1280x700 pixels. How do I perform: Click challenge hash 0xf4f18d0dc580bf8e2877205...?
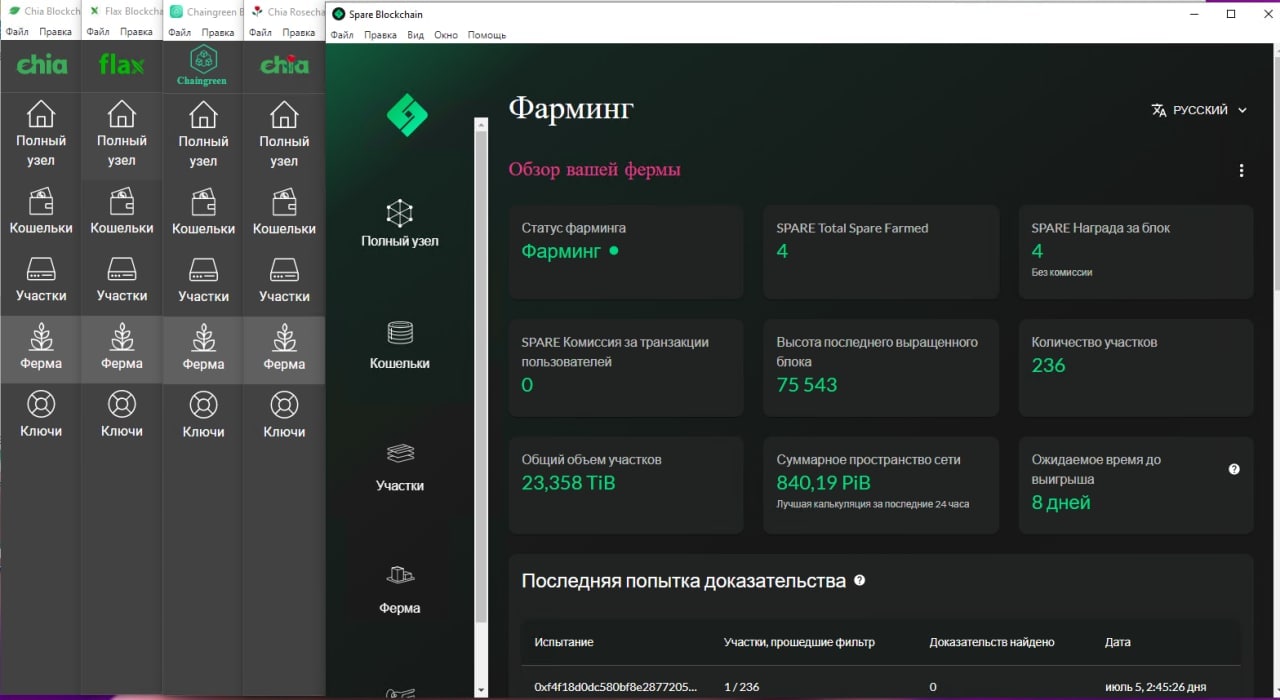[x=616, y=687]
